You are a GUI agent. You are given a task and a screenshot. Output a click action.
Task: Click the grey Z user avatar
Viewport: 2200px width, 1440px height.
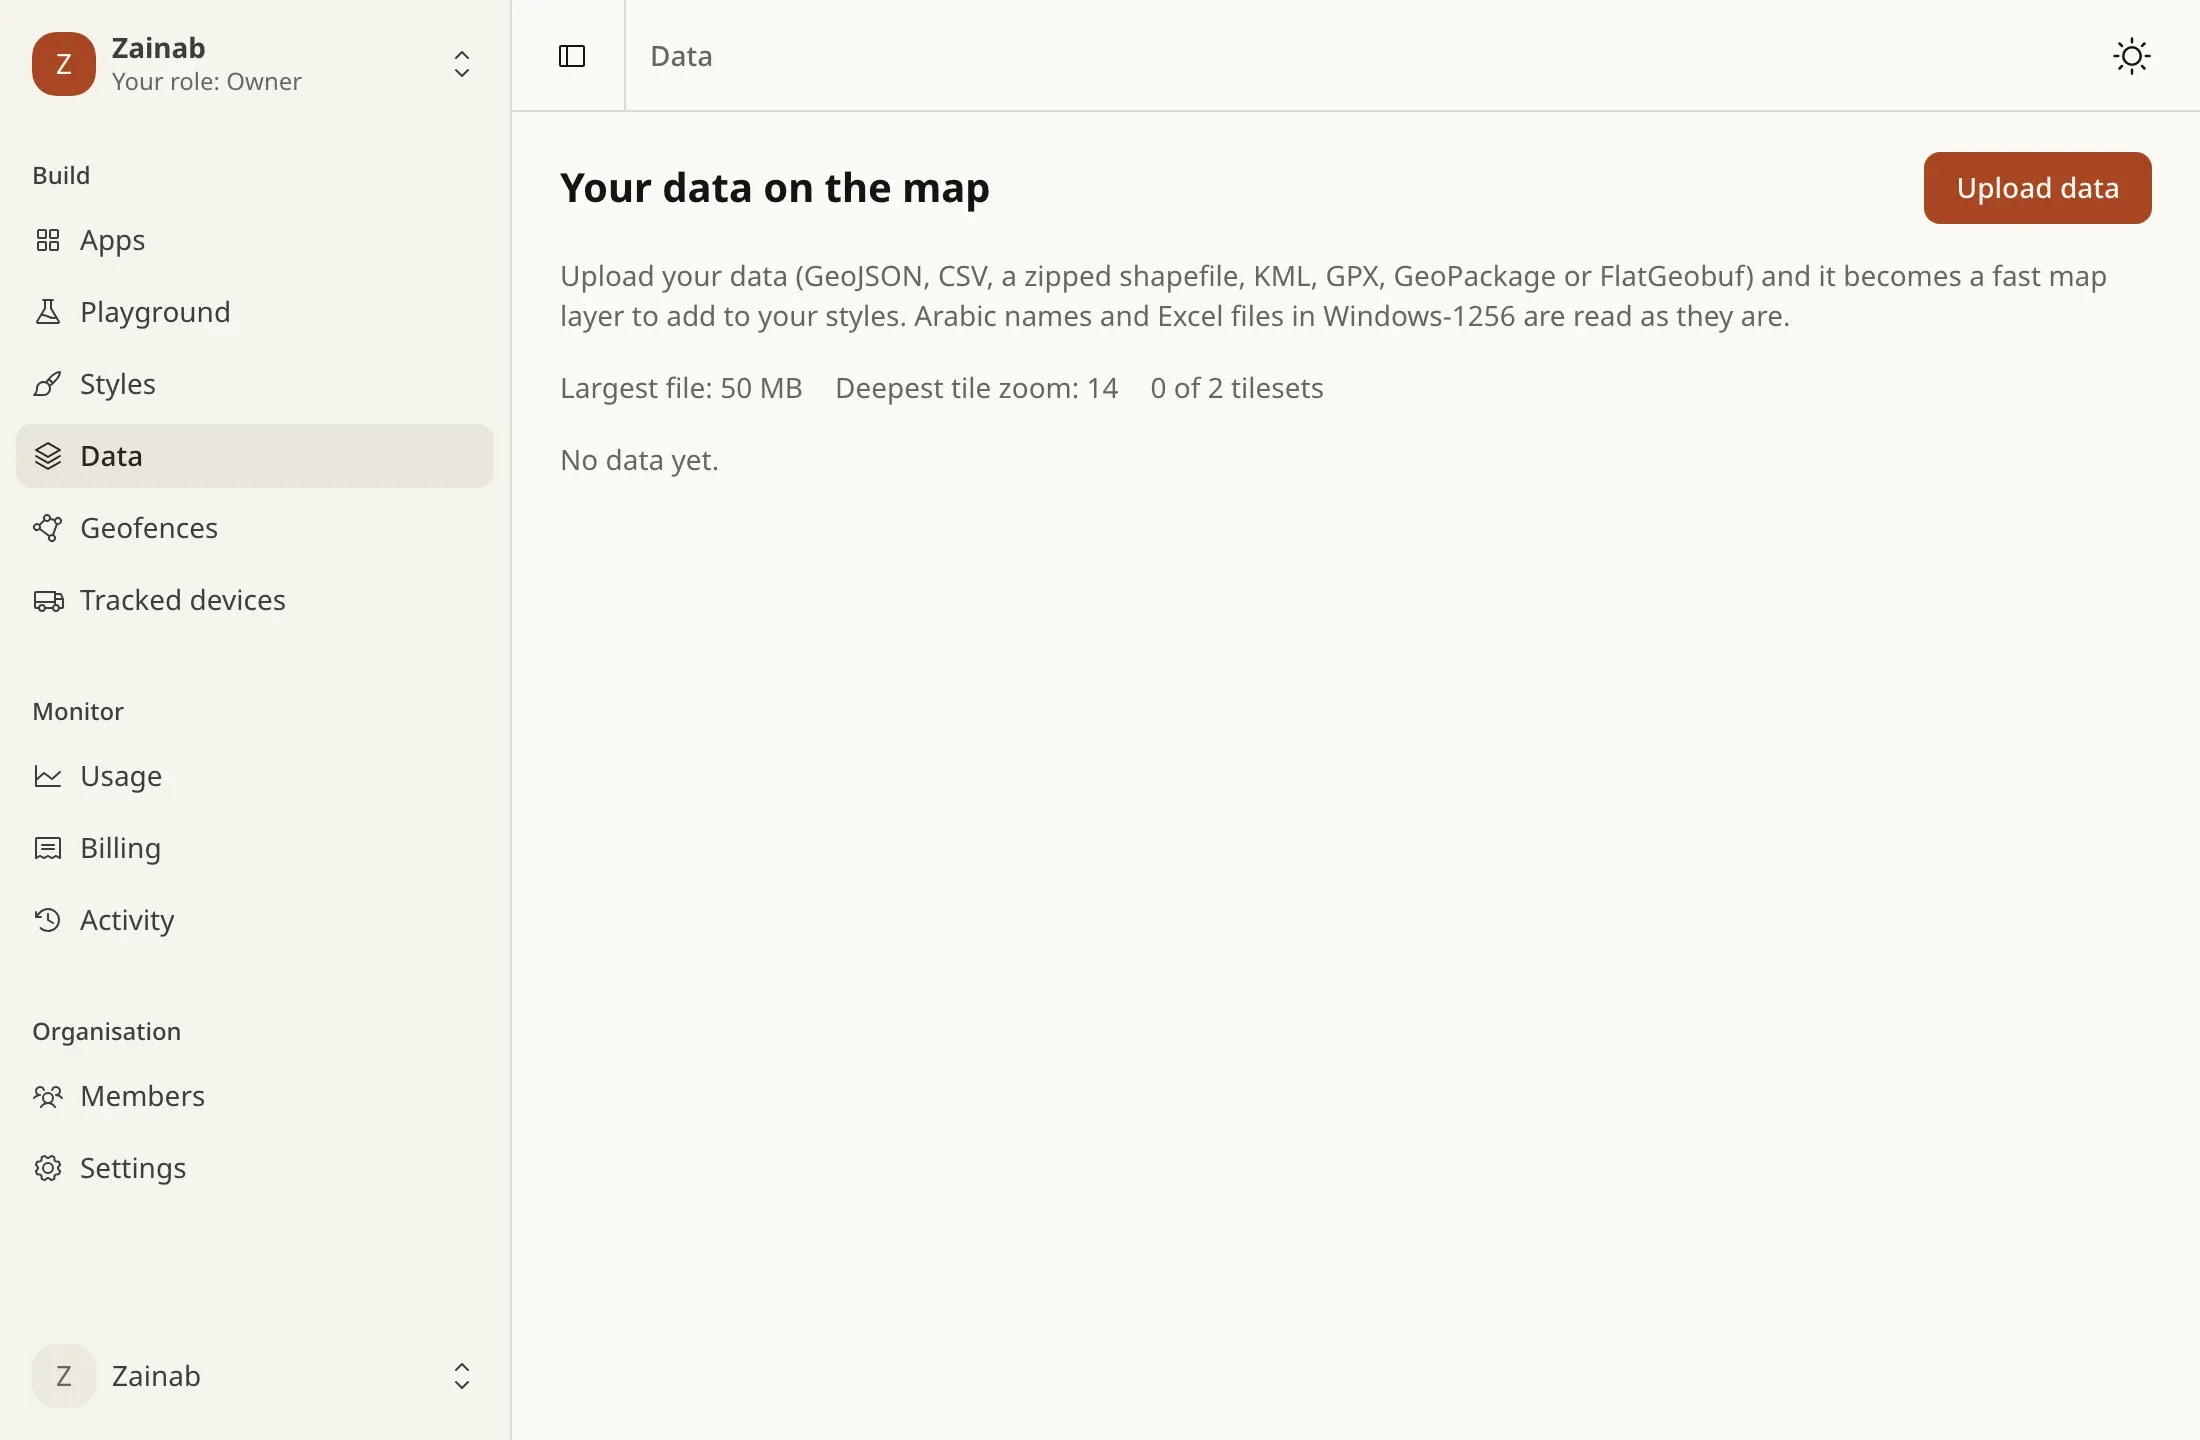pyautogui.click(x=64, y=1376)
